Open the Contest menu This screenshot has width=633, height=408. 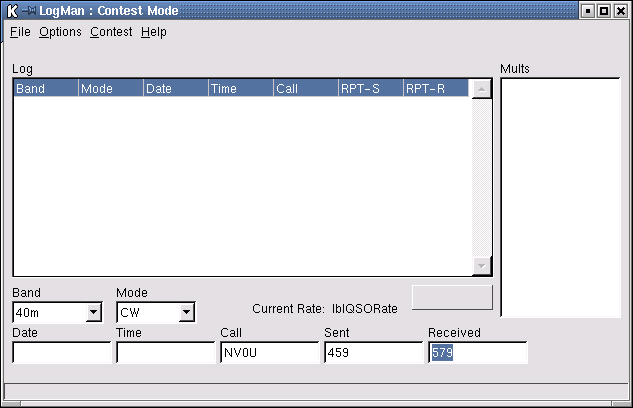111,32
